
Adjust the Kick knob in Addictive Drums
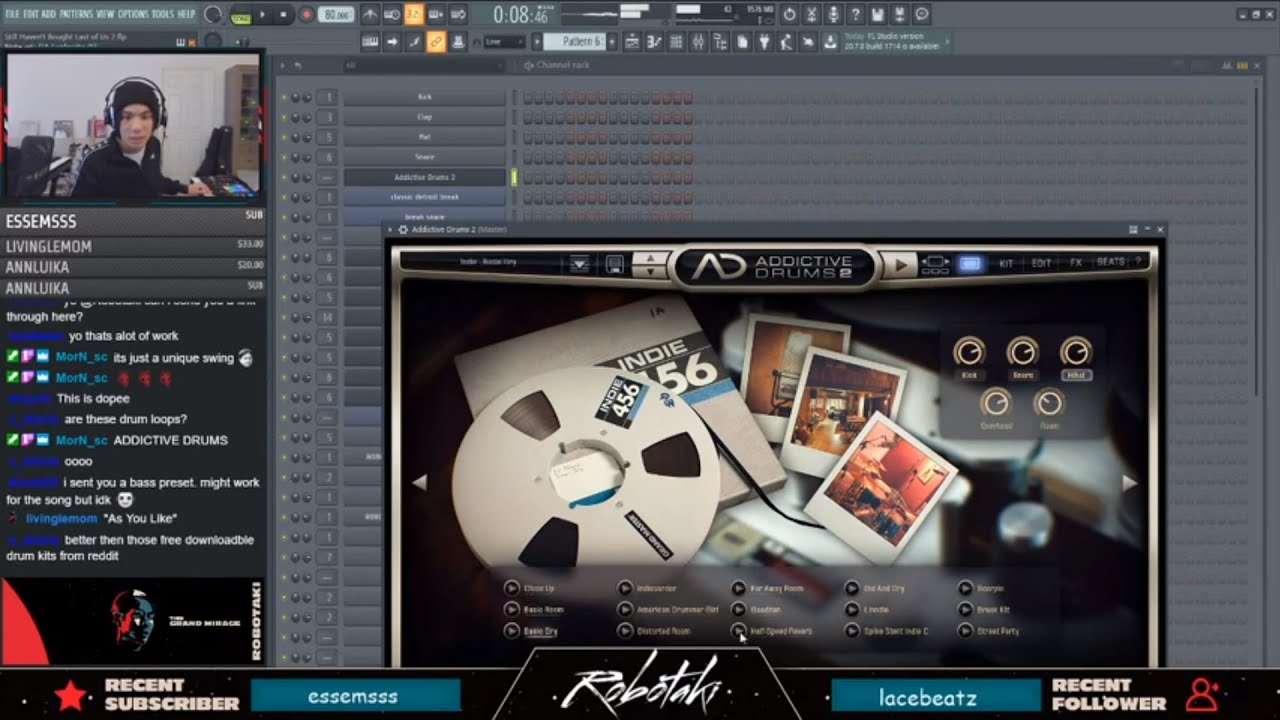[968, 351]
